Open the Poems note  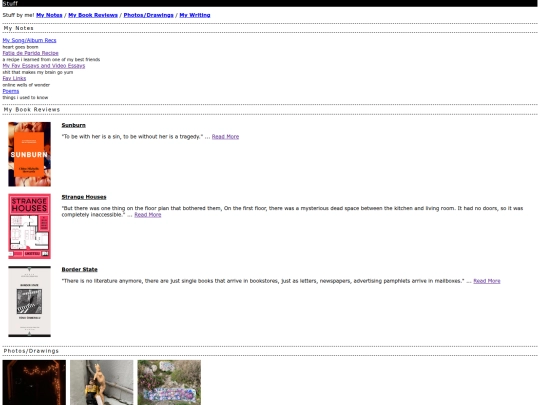tap(11, 91)
